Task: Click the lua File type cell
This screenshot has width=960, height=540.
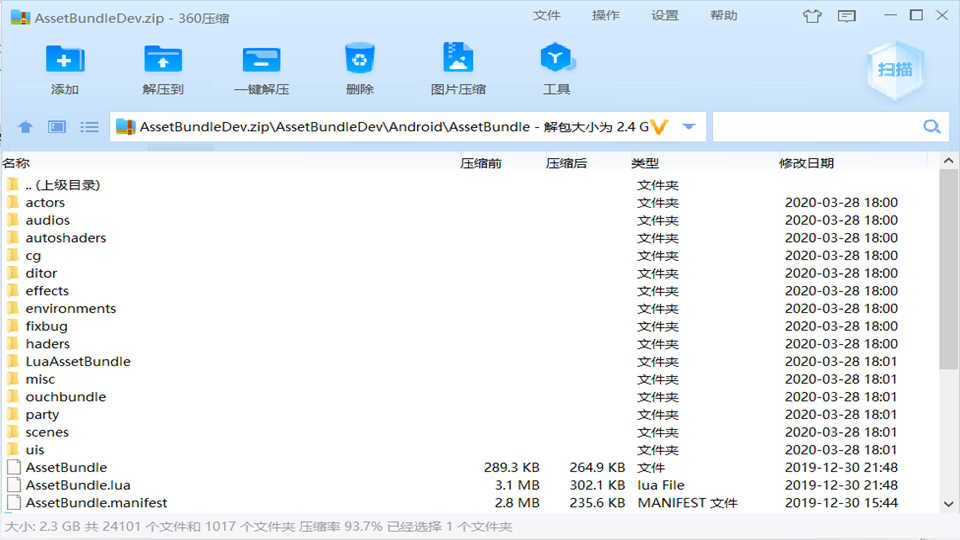Action: (x=661, y=485)
